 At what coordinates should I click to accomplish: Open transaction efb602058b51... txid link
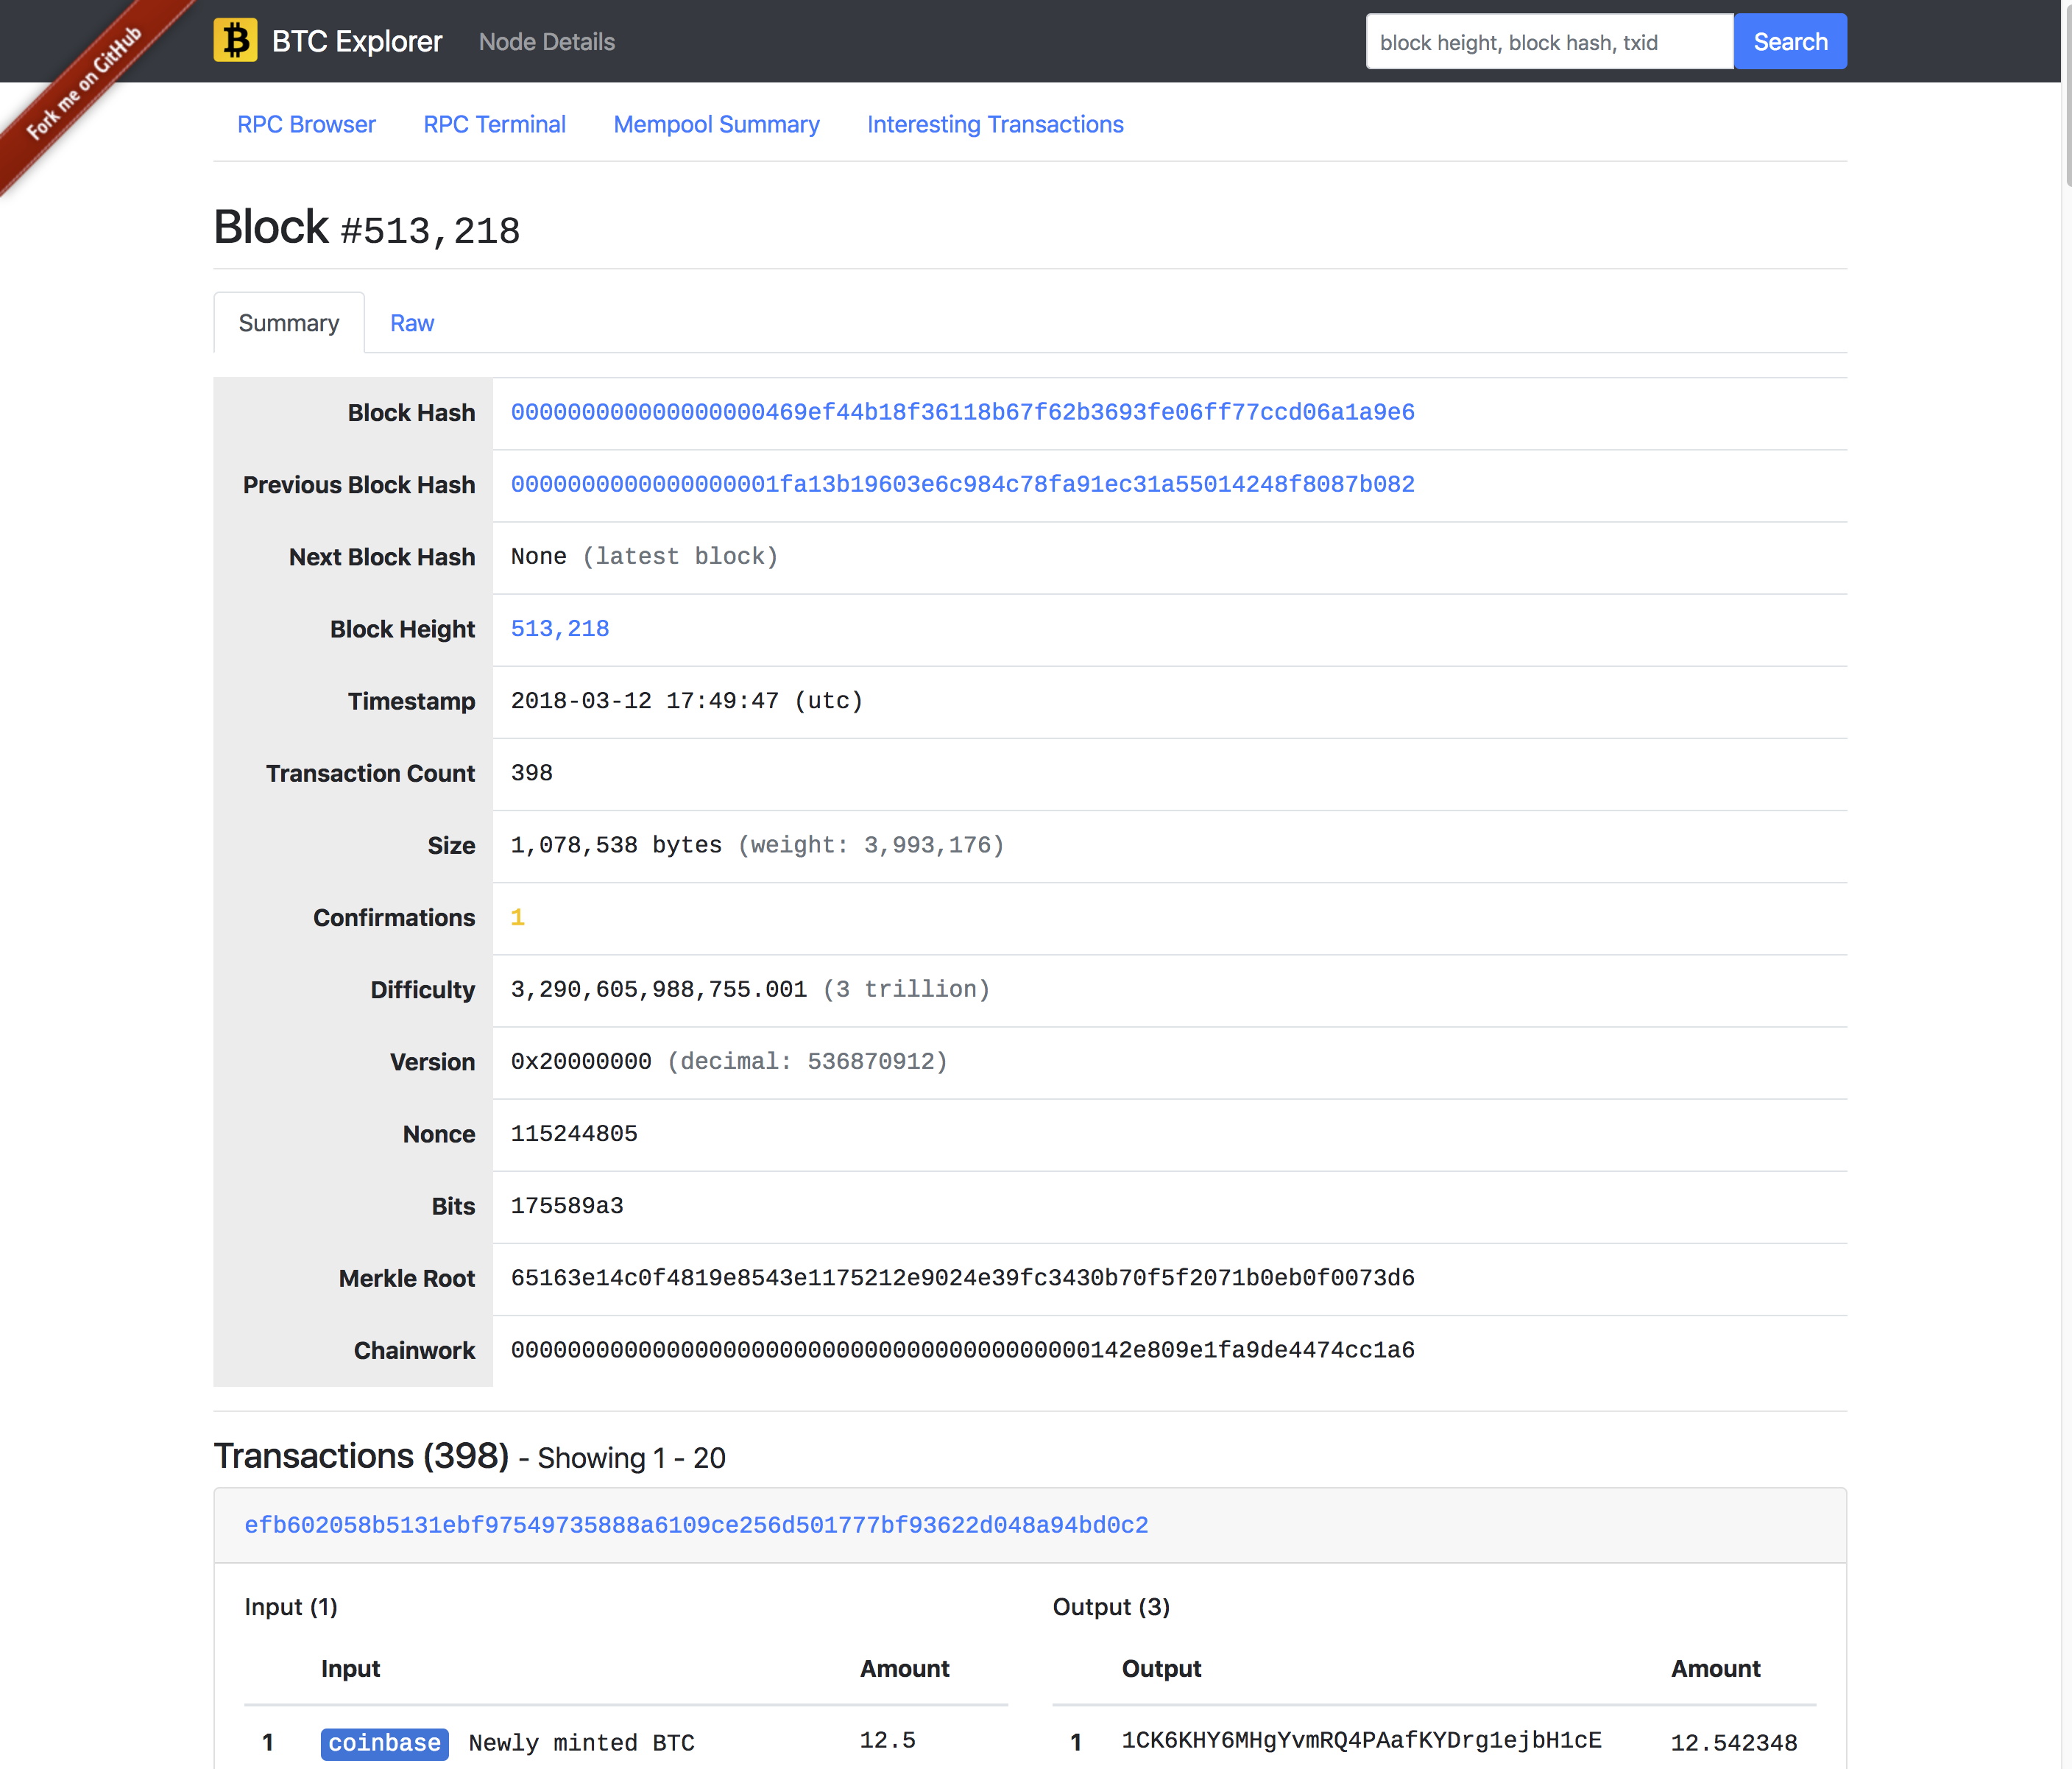pos(696,1524)
